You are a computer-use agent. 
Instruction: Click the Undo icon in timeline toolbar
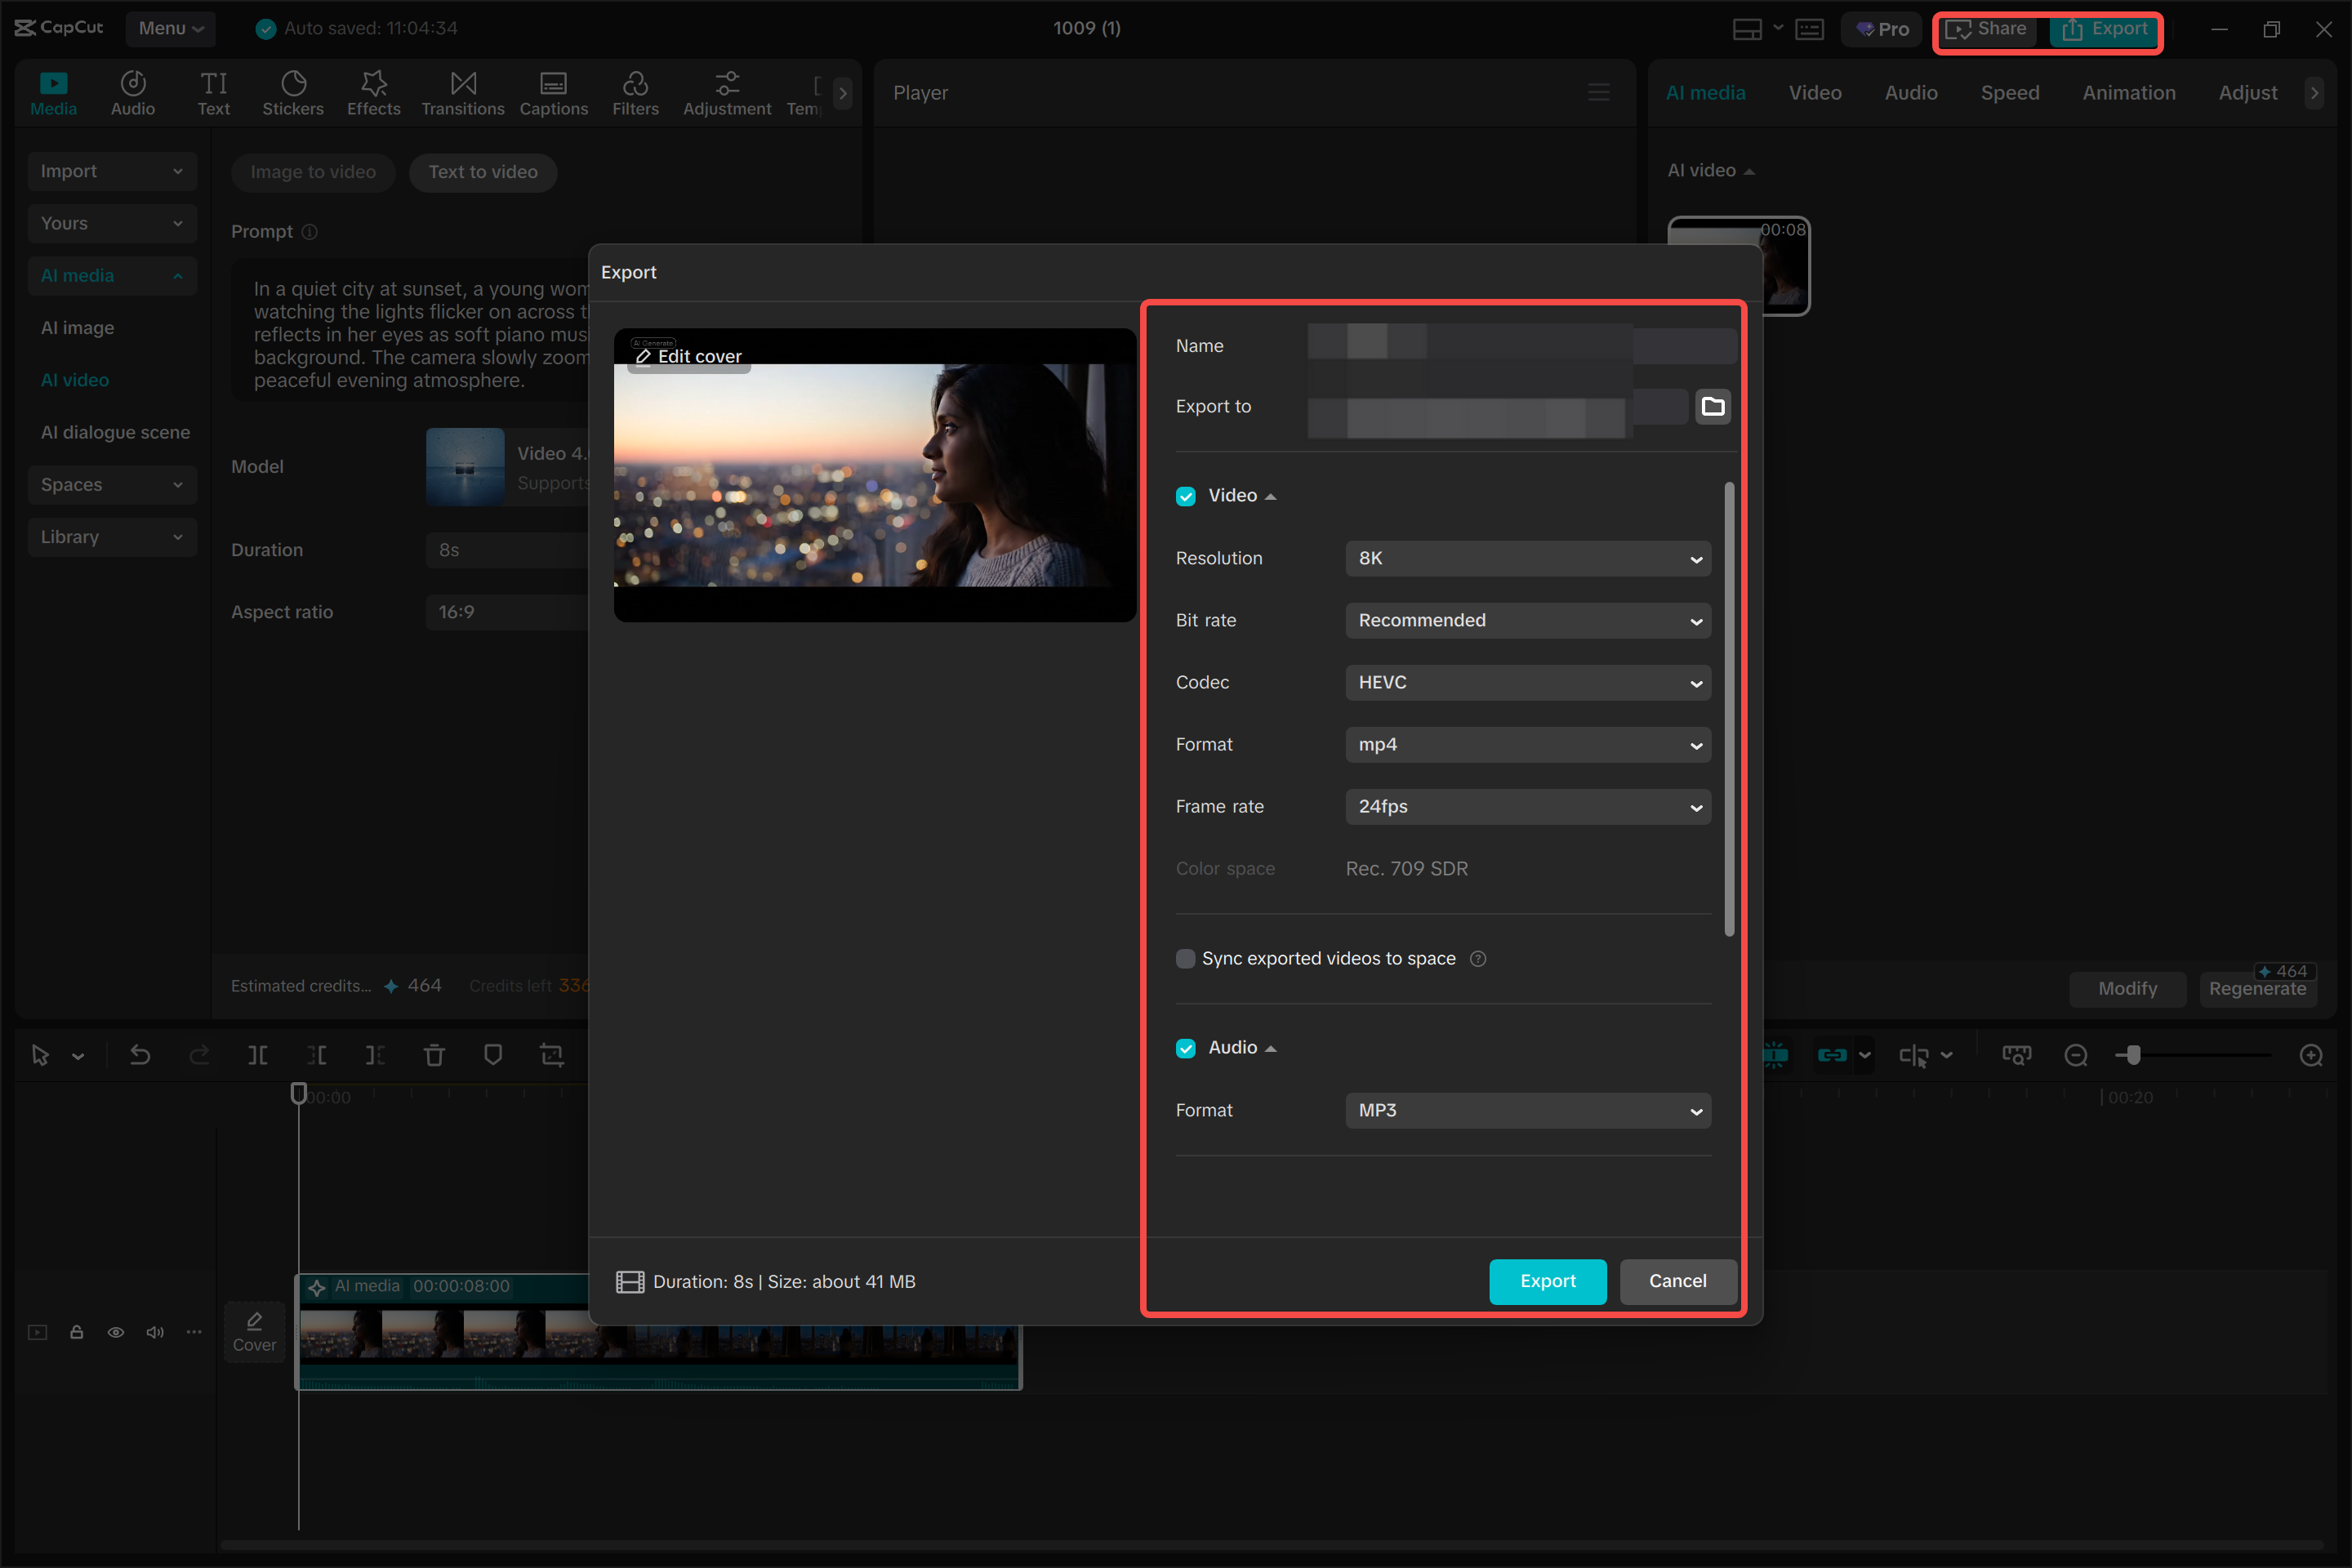pyautogui.click(x=140, y=1055)
